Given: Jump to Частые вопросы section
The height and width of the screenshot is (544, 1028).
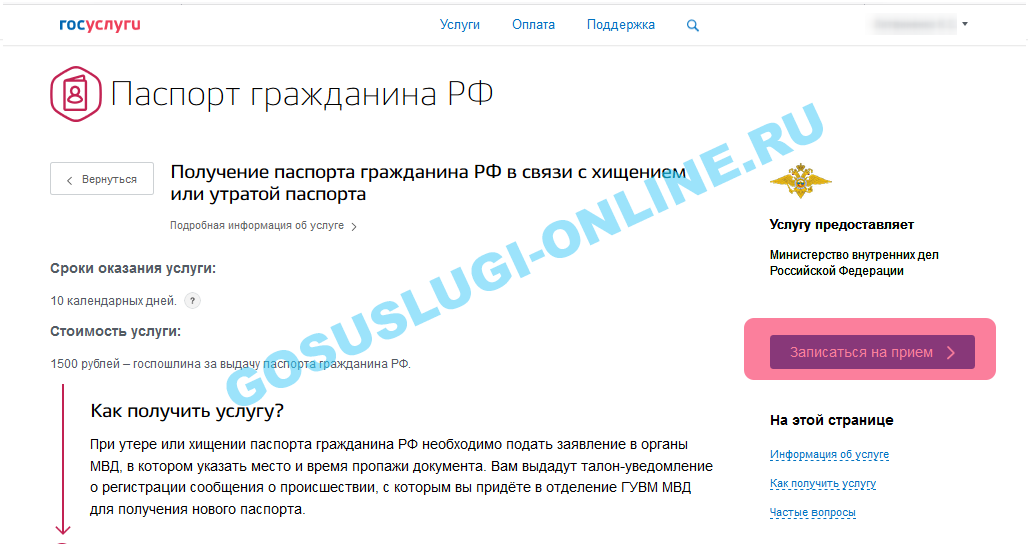Looking at the screenshot, I should [812, 513].
